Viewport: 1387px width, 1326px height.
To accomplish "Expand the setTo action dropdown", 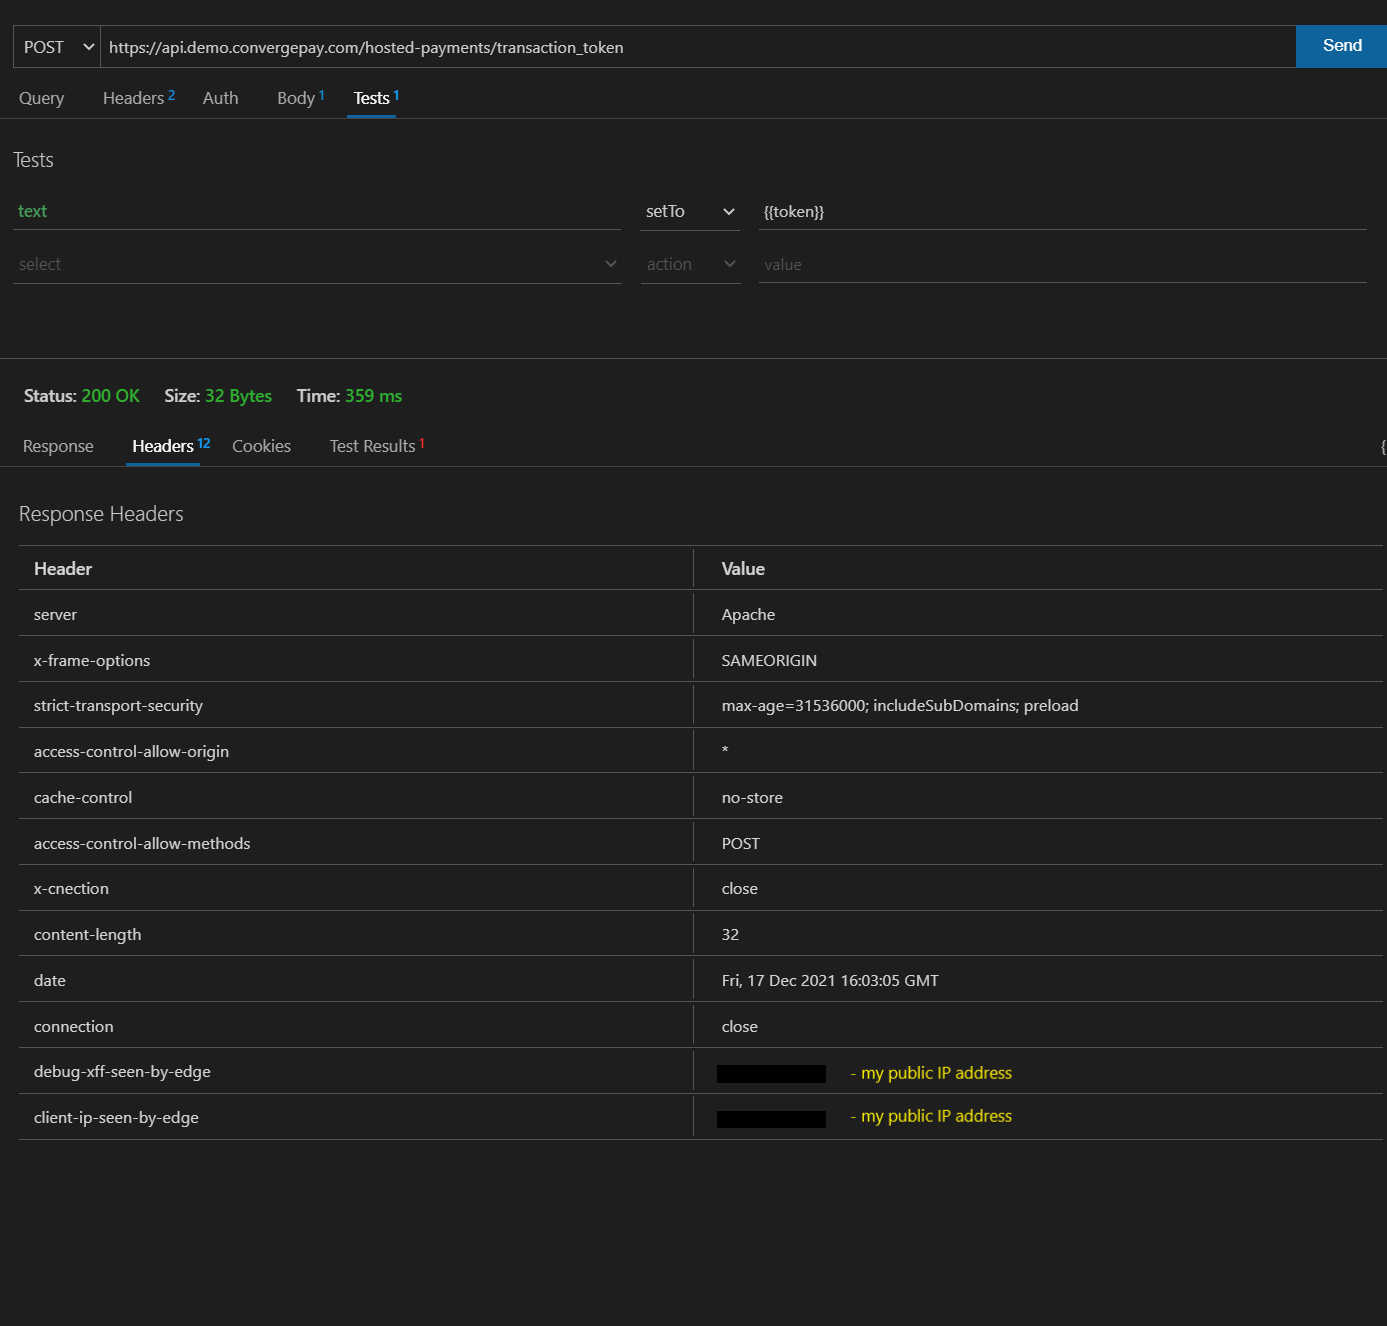I will 689,211.
